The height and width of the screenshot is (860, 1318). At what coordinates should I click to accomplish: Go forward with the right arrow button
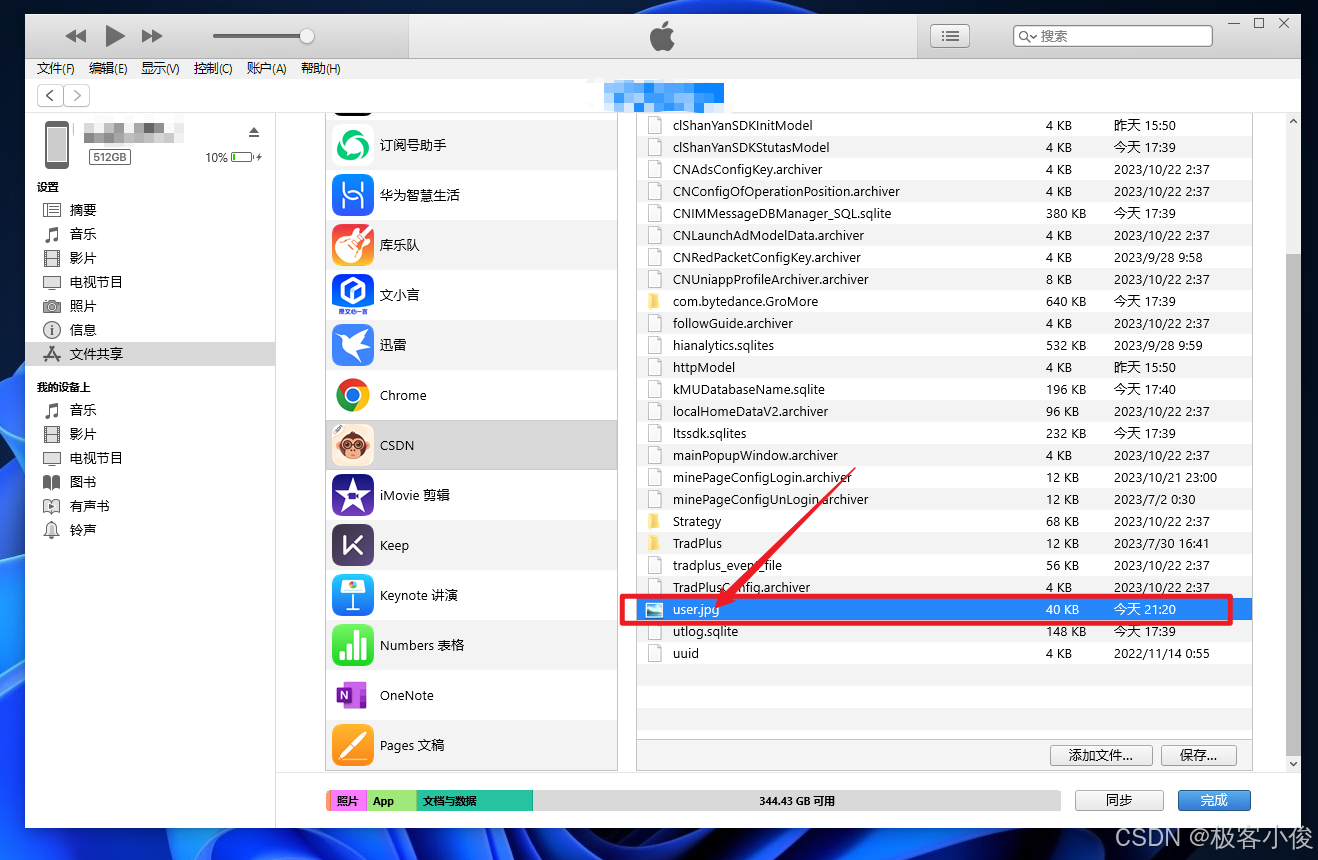77,95
